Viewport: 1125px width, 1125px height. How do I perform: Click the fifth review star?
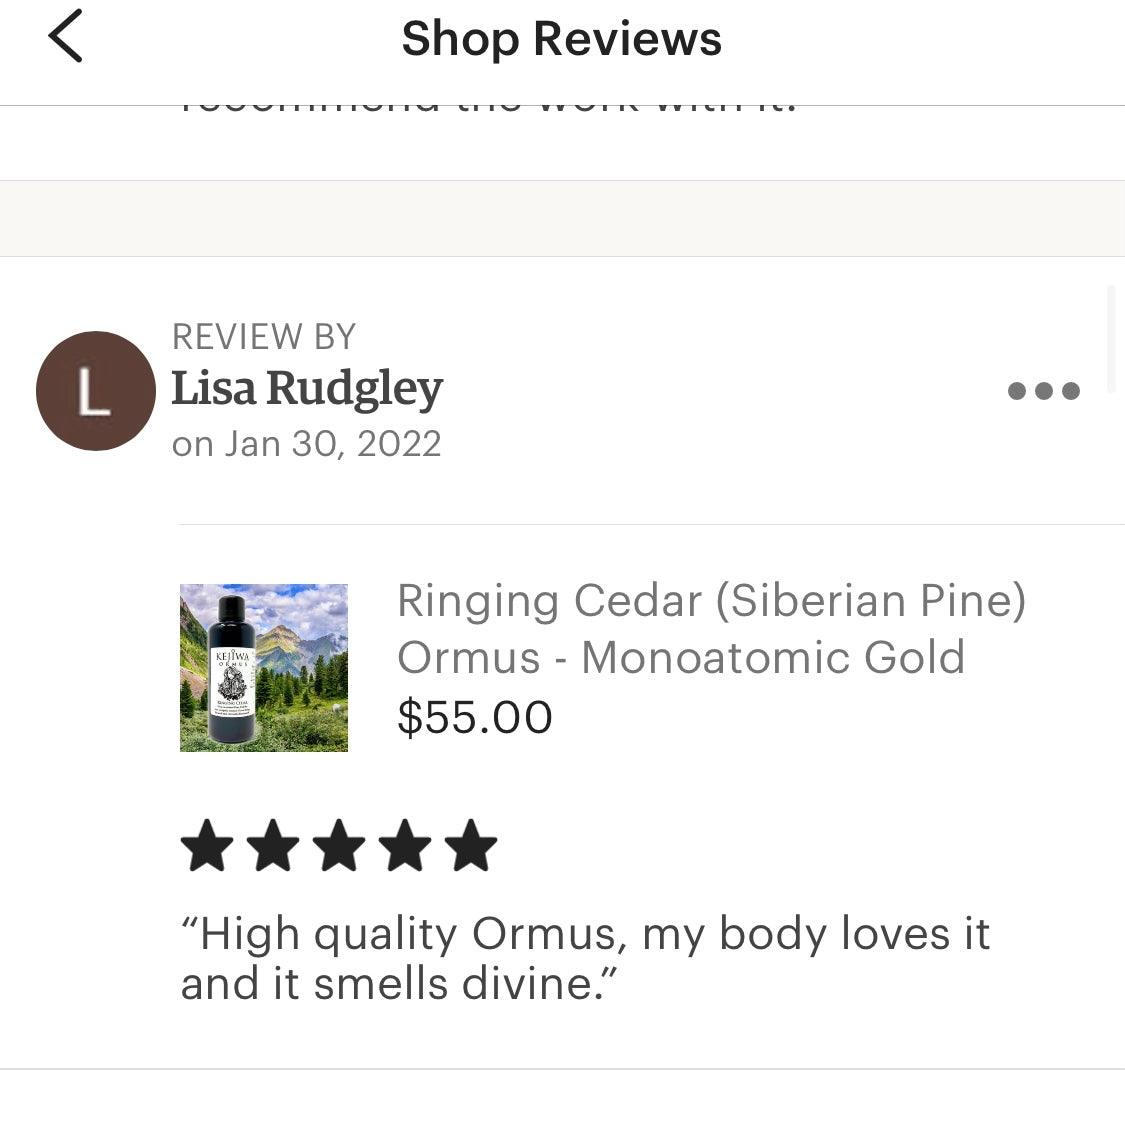[471, 846]
